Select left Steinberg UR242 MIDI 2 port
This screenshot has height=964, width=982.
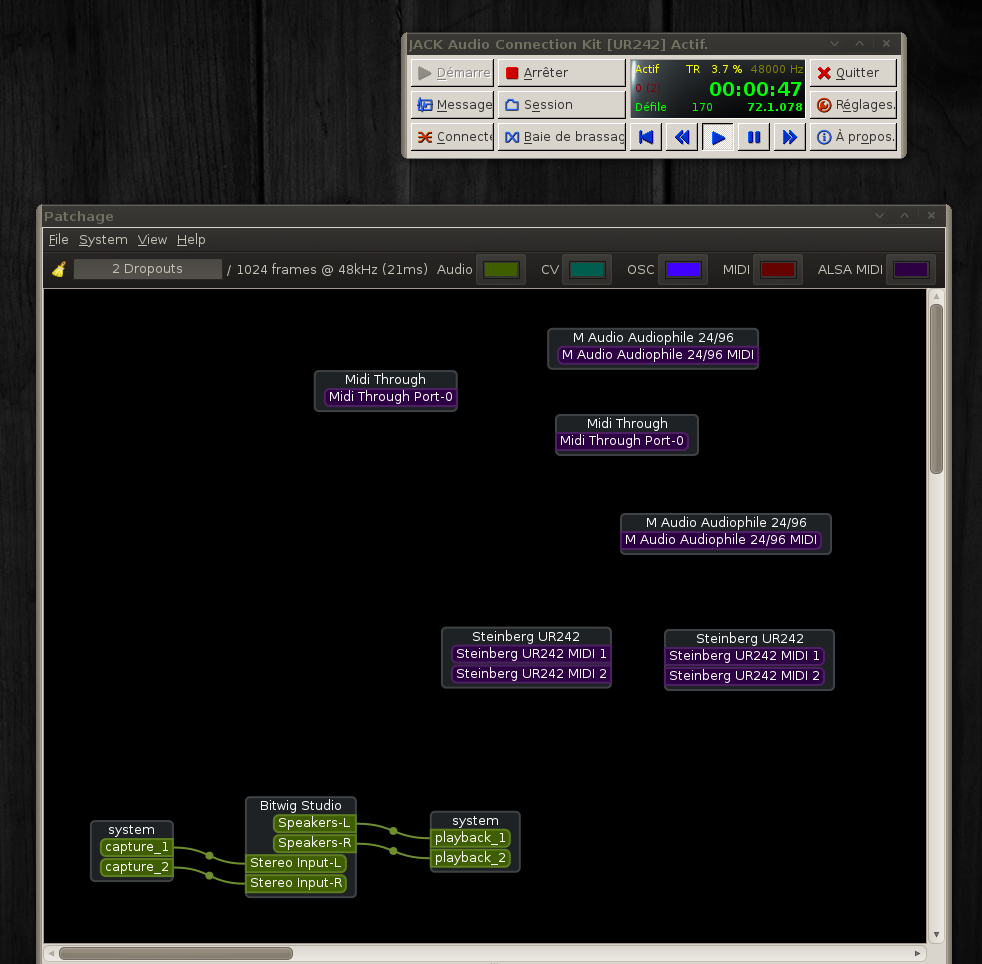click(x=531, y=674)
